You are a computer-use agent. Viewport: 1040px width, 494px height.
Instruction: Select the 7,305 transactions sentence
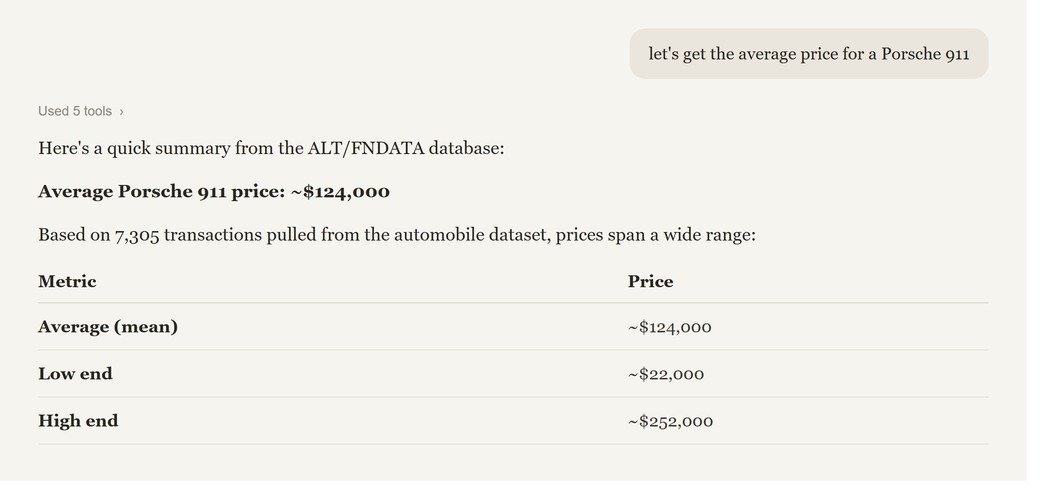tap(397, 235)
